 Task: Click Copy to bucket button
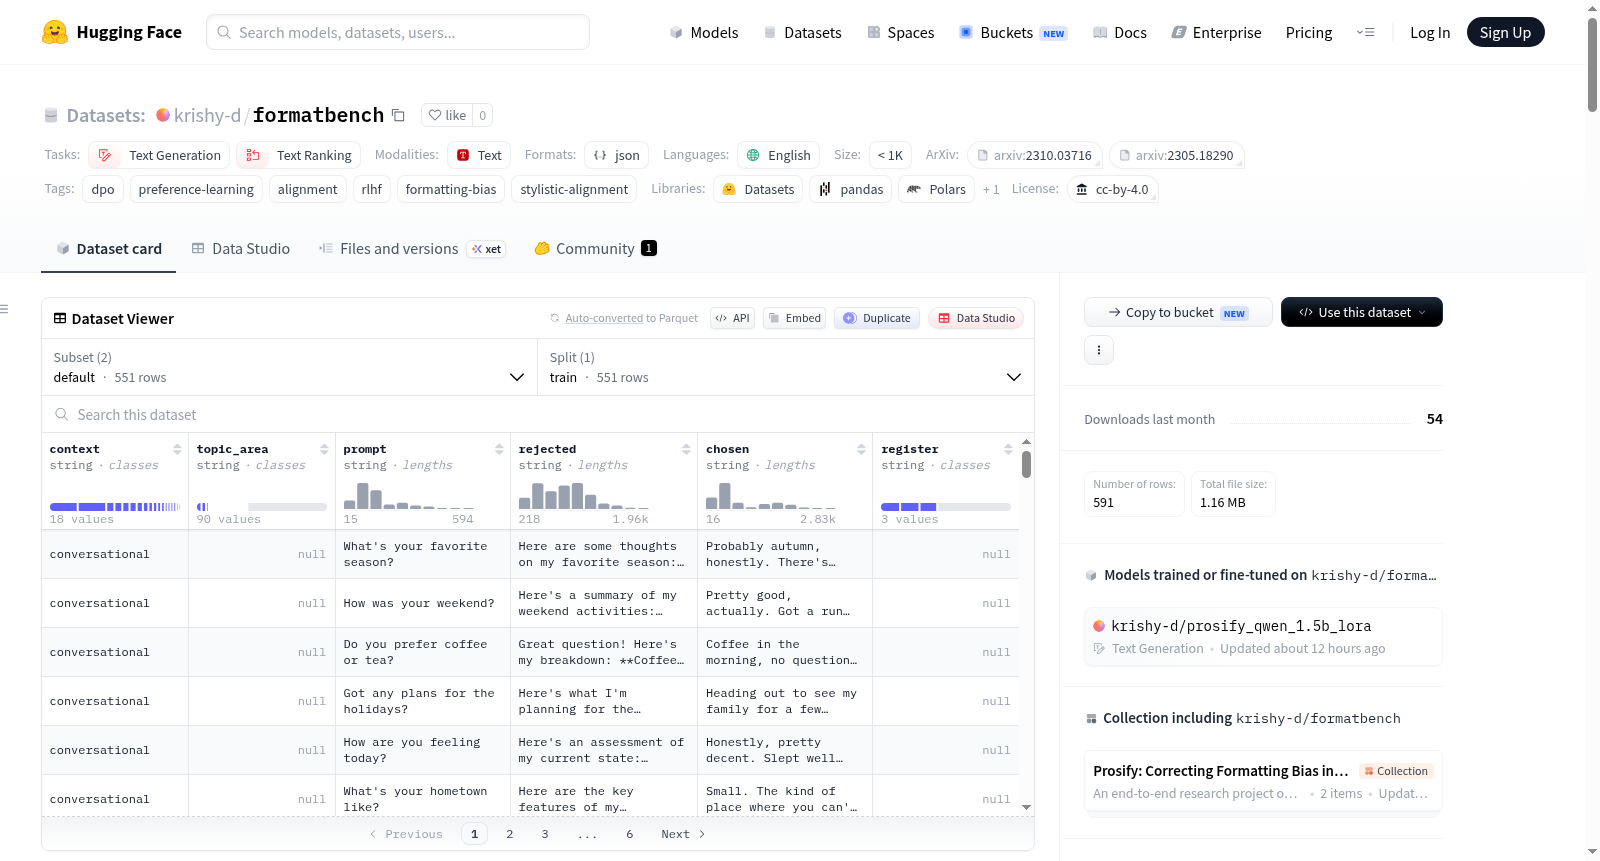point(1178,312)
